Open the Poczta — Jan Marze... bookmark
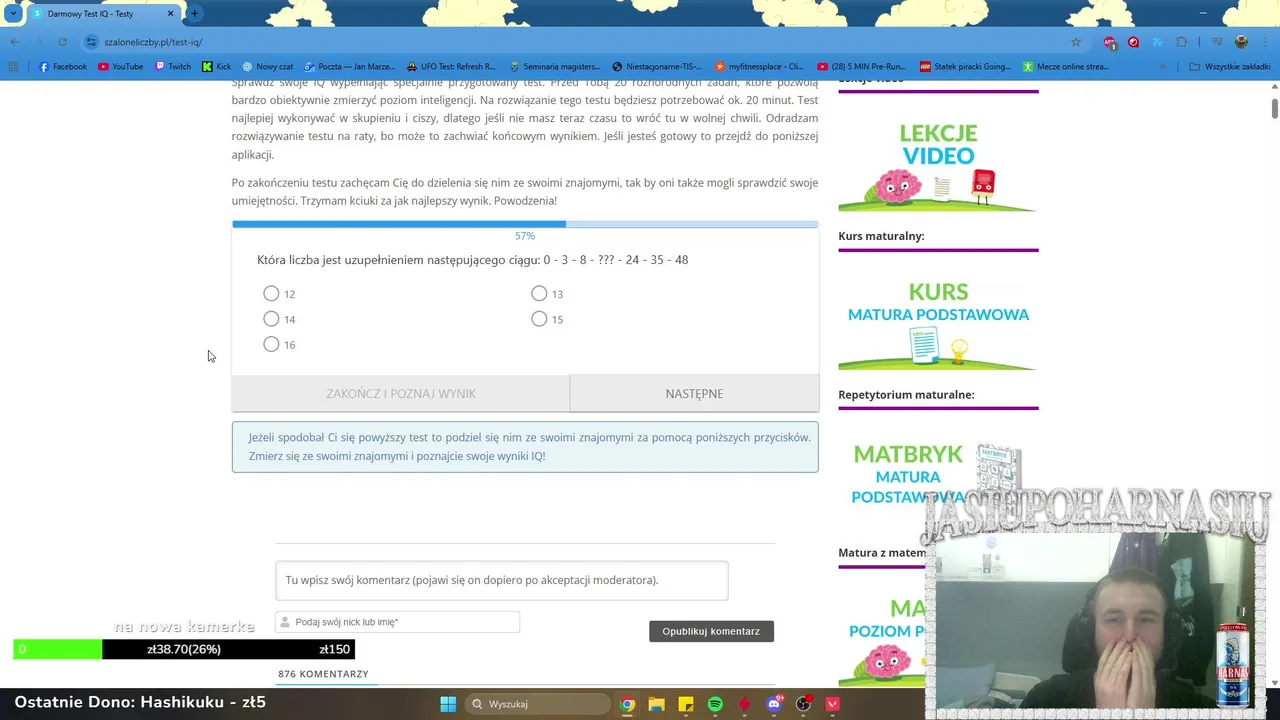The image size is (1280, 720). [350, 67]
